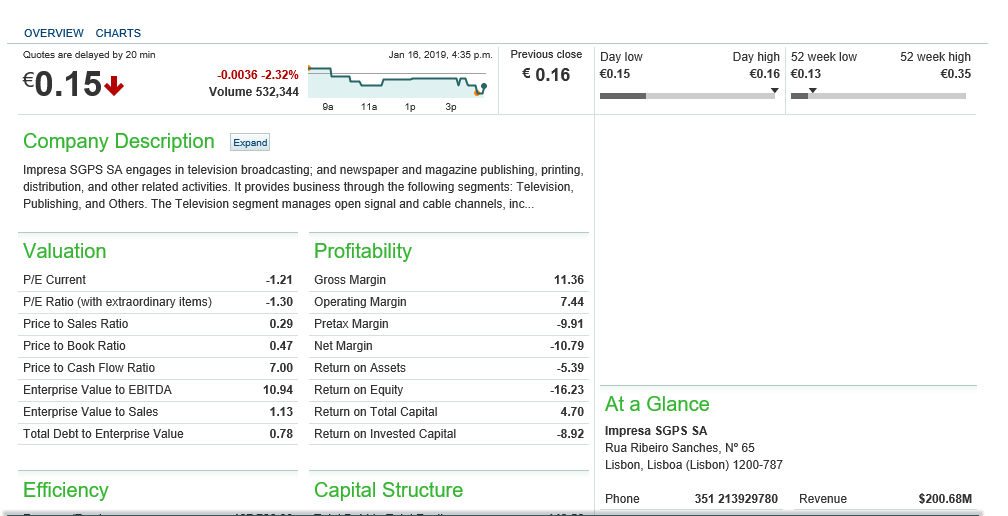Click the 52 week range marker triangle
1008x516 pixels.
(x=812, y=91)
